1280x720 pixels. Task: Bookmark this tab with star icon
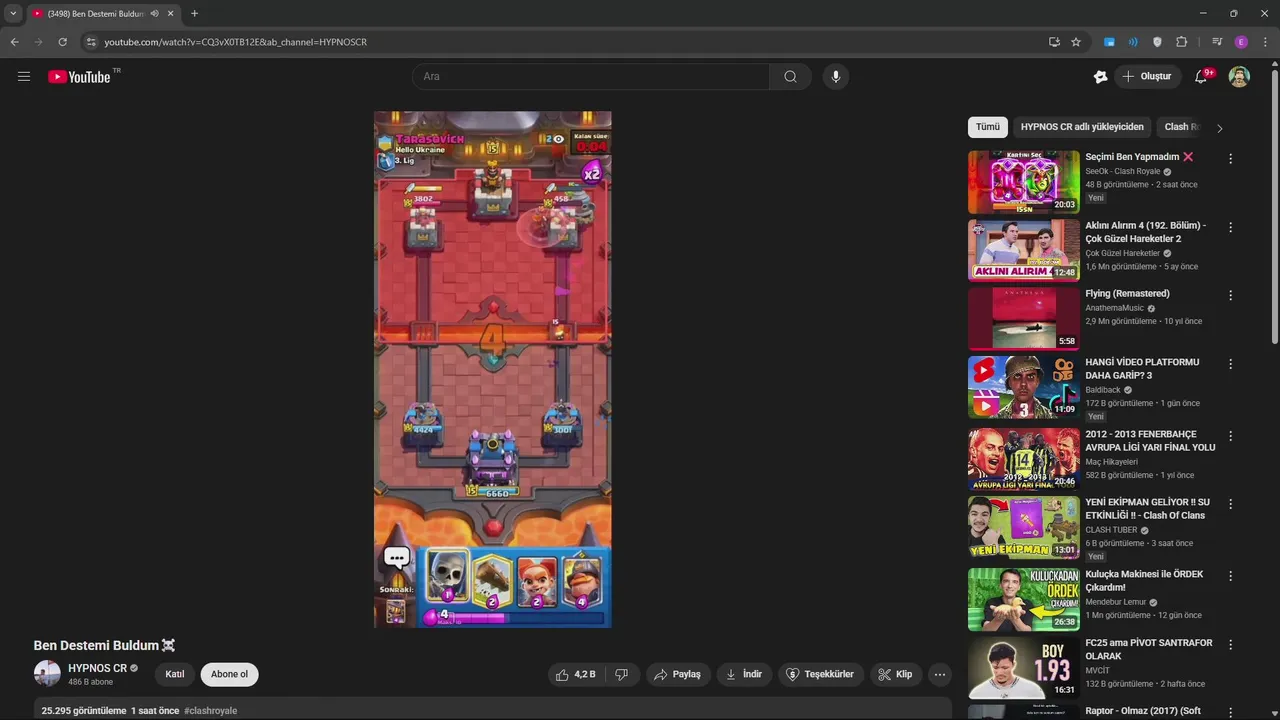1076,42
